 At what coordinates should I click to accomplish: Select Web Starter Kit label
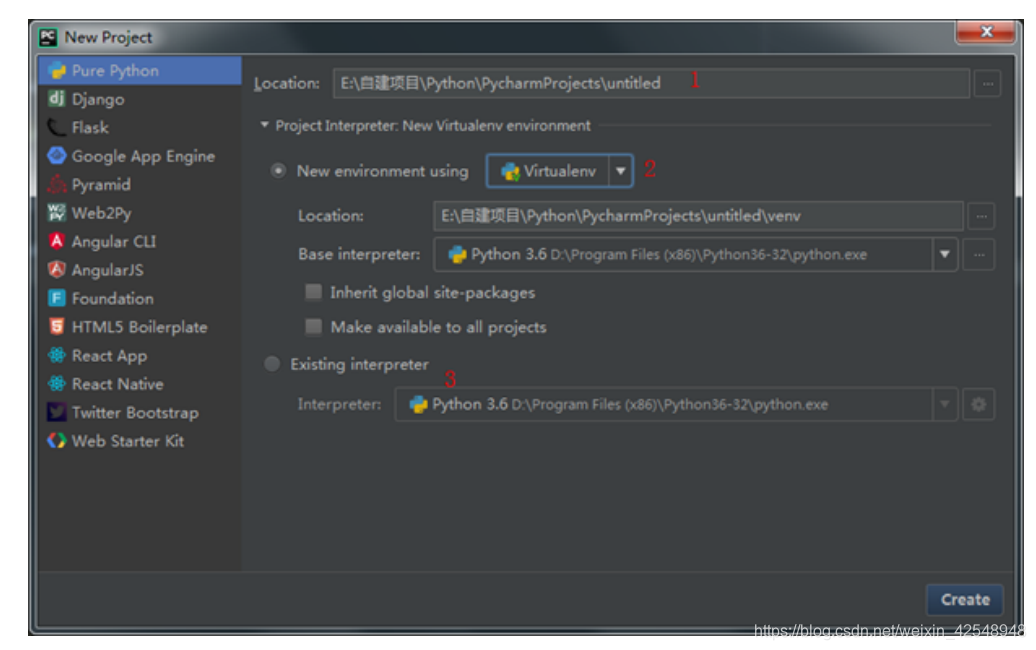tap(128, 441)
